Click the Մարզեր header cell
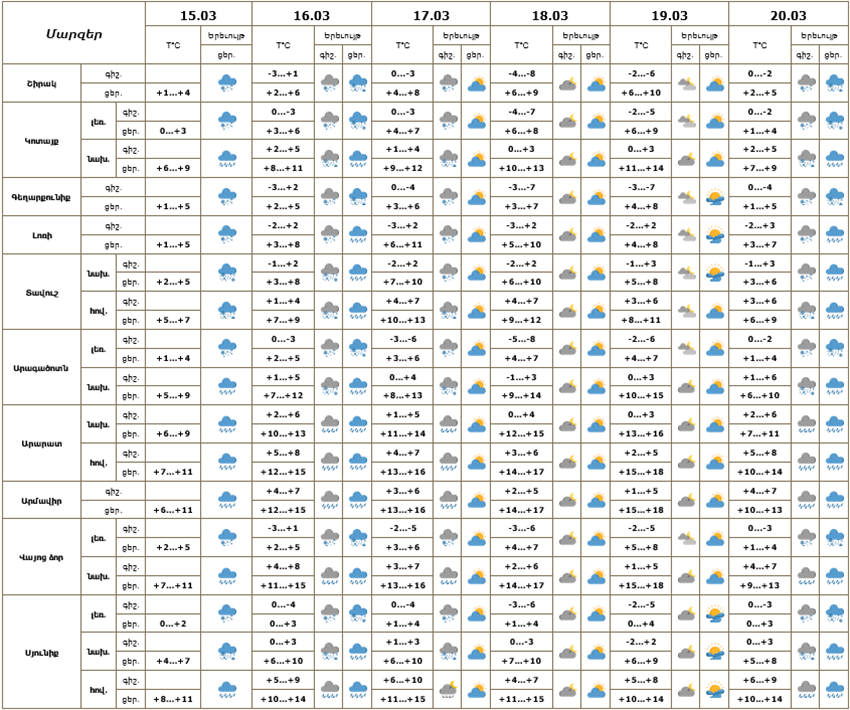This screenshot has width=850, height=710. click(x=74, y=33)
